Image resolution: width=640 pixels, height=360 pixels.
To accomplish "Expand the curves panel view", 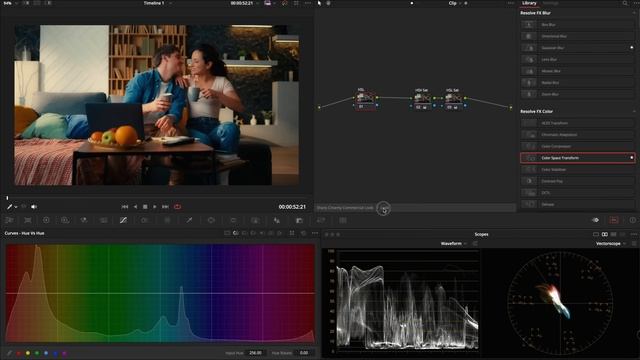I will pyautogui.click(x=292, y=233).
